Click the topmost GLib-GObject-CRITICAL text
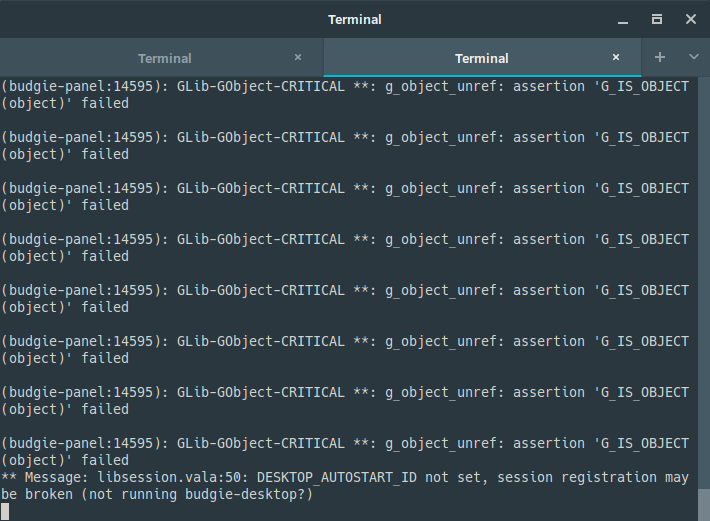This screenshot has width=710, height=521. click(x=260, y=86)
